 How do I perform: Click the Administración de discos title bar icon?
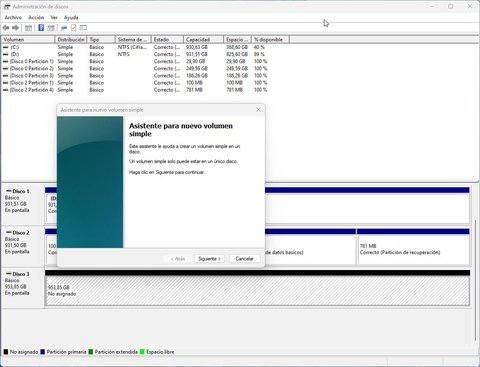pyautogui.click(x=7, y=7)
